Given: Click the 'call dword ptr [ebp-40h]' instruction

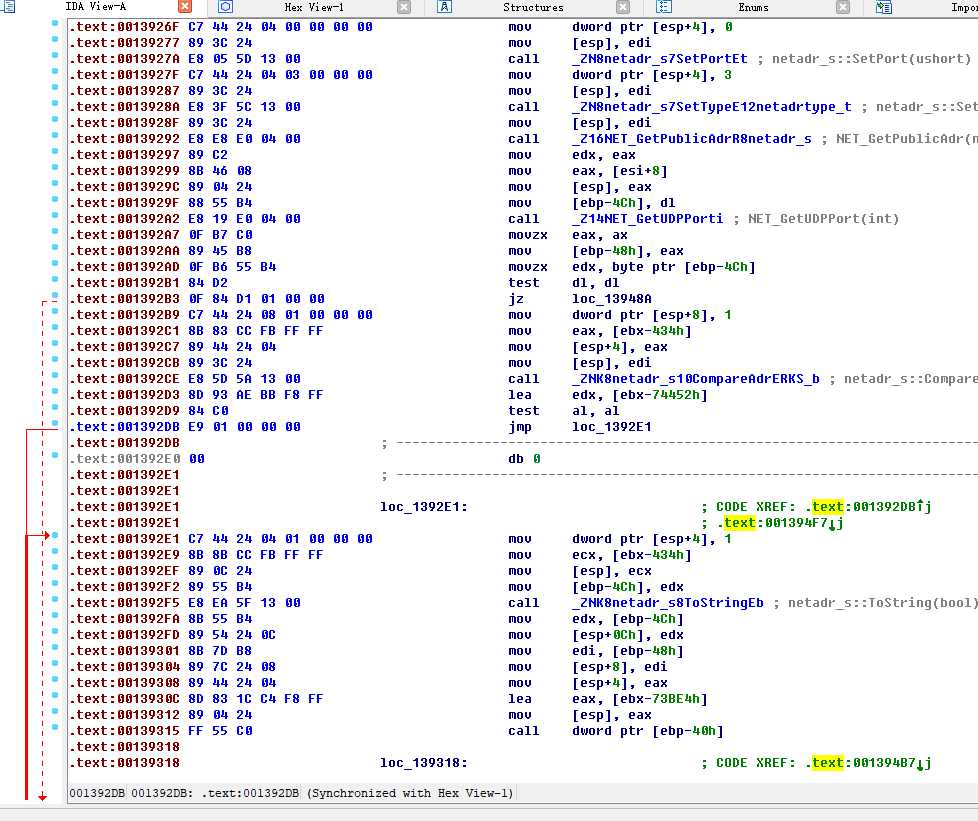Looking at the screenshot, I should pos(616,731).
